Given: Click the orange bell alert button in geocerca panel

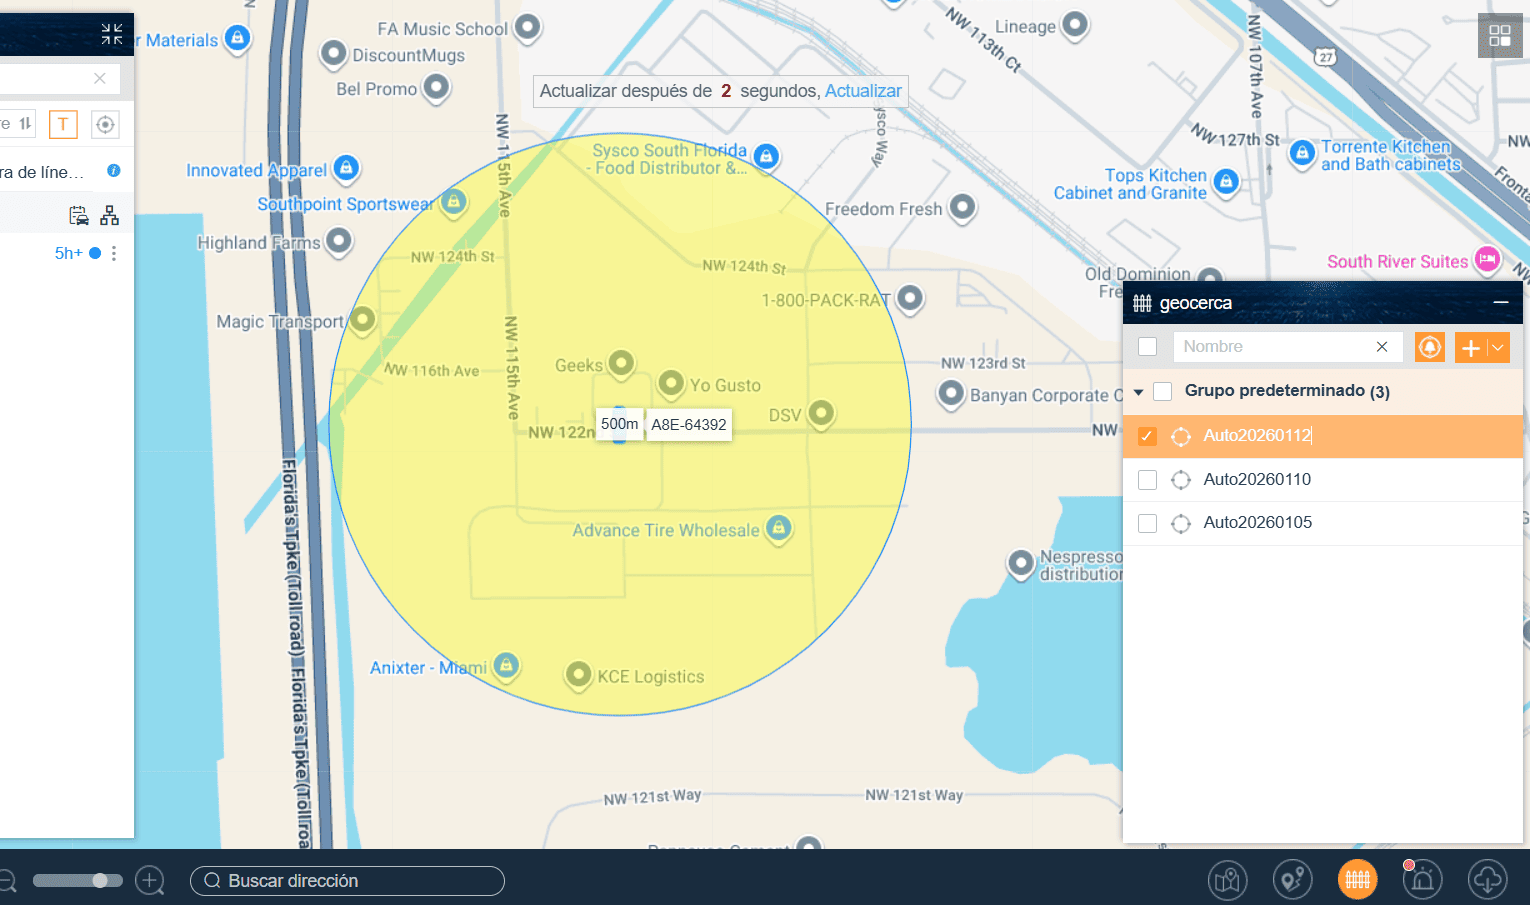Looking at the screenshot, I should pyautogui.click(x=1430, y=347).
